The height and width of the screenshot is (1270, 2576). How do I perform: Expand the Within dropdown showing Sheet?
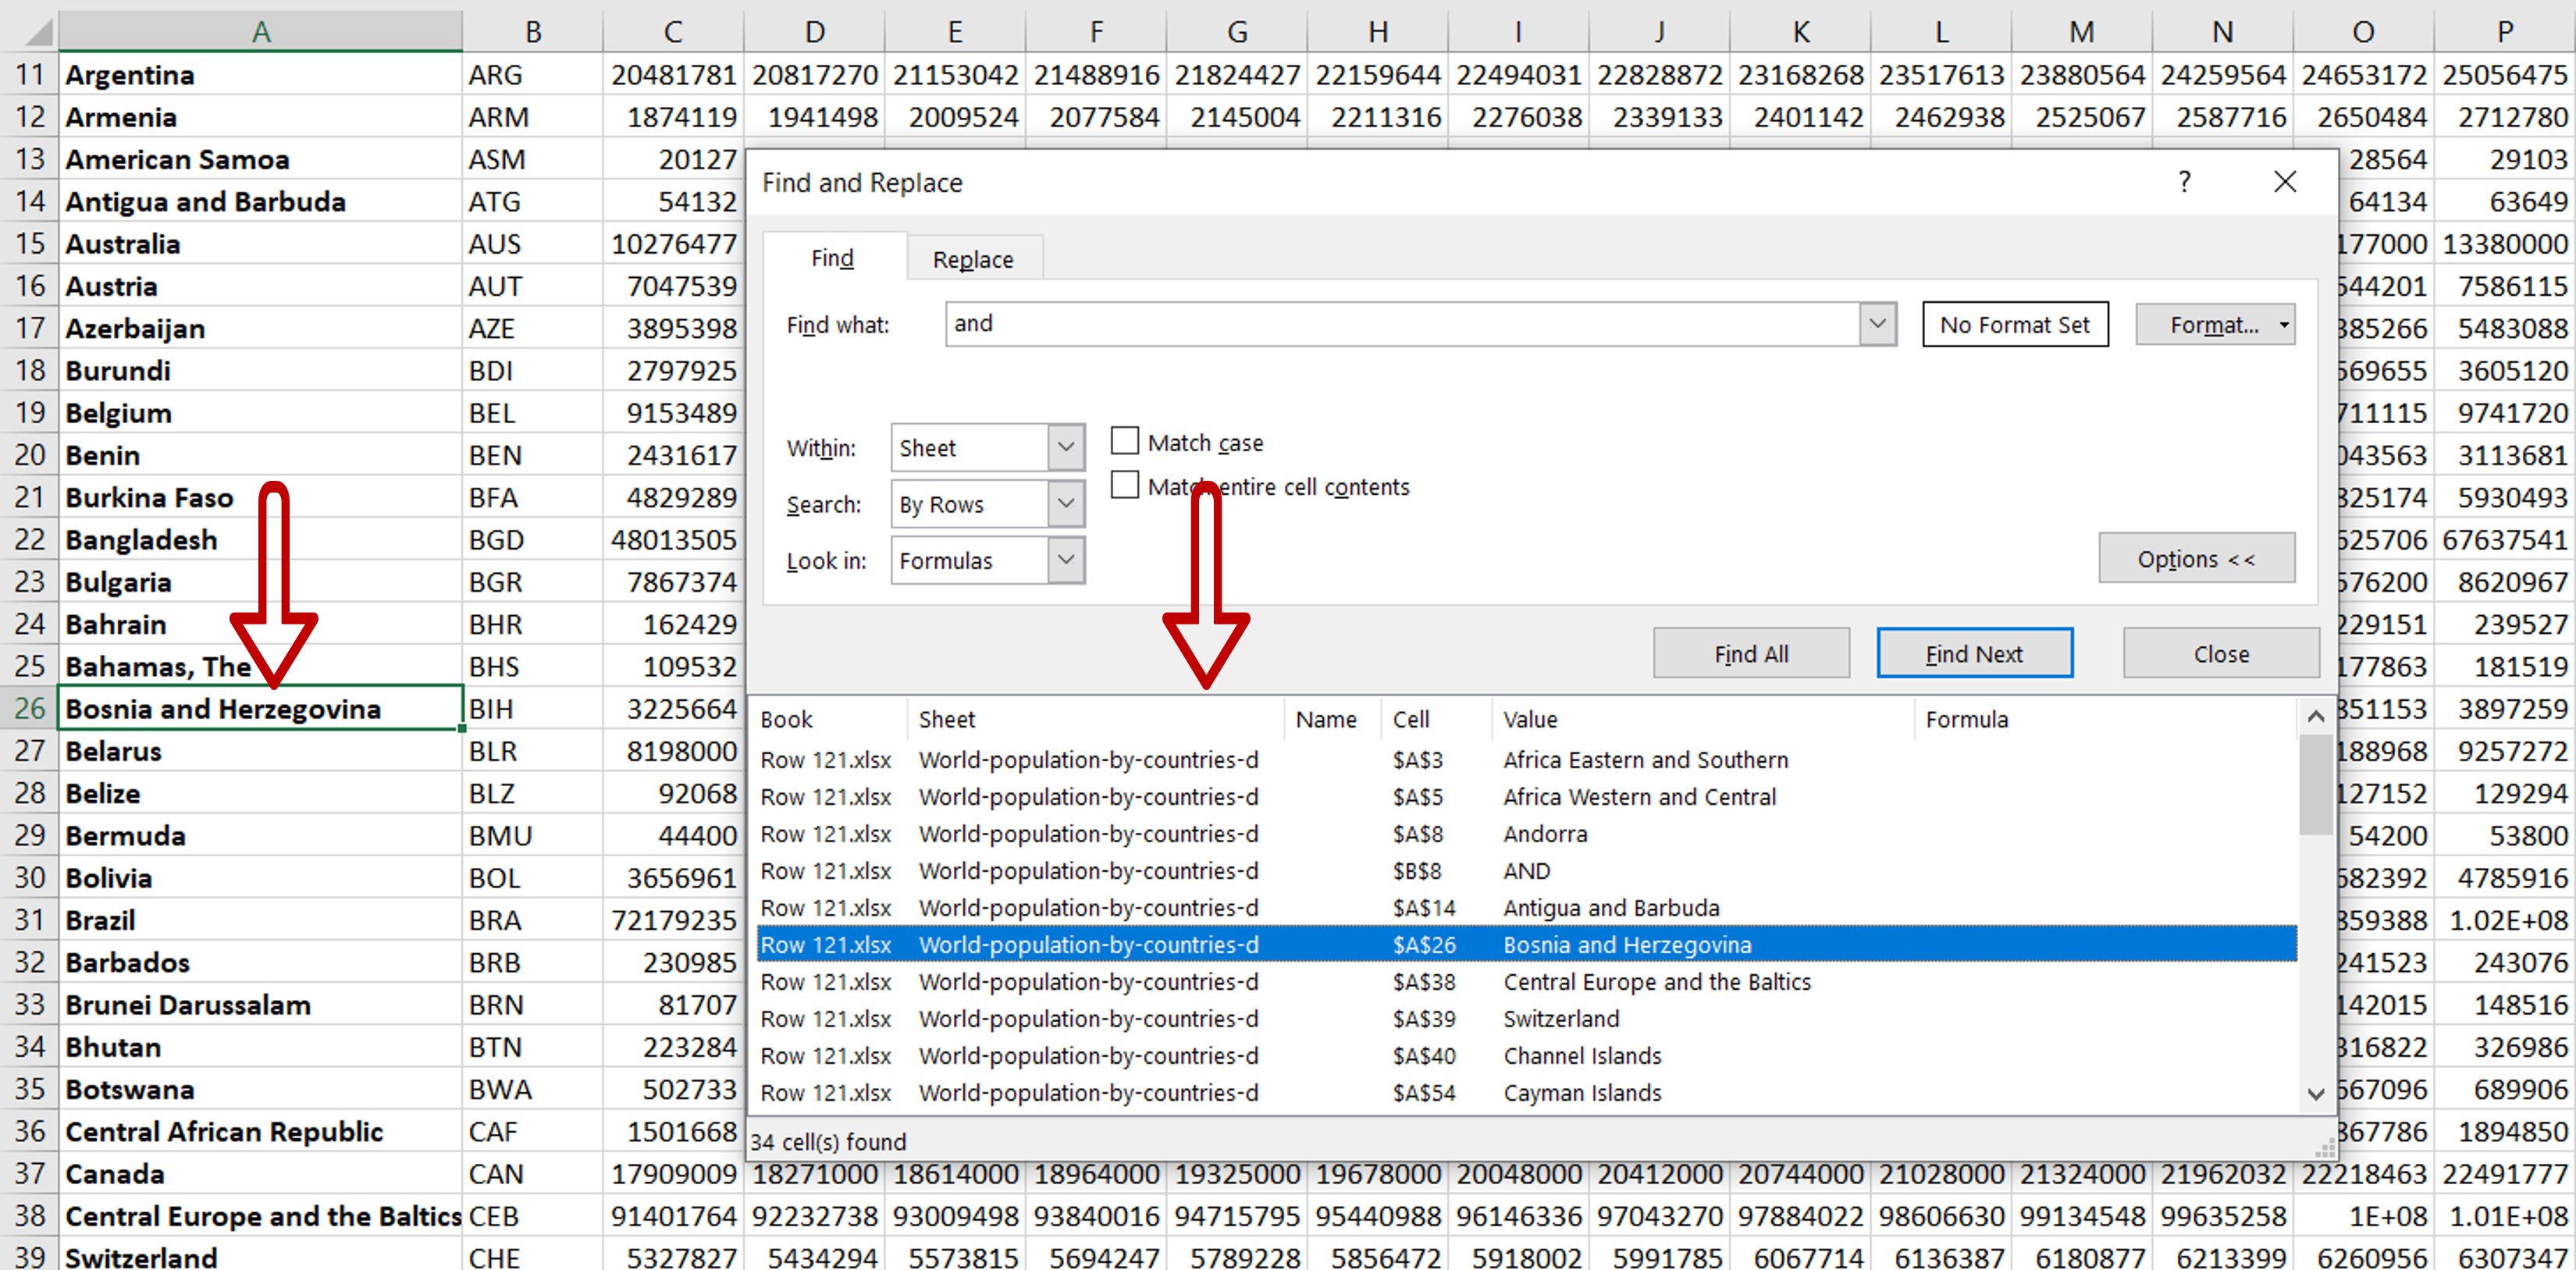coord(1066,447)
